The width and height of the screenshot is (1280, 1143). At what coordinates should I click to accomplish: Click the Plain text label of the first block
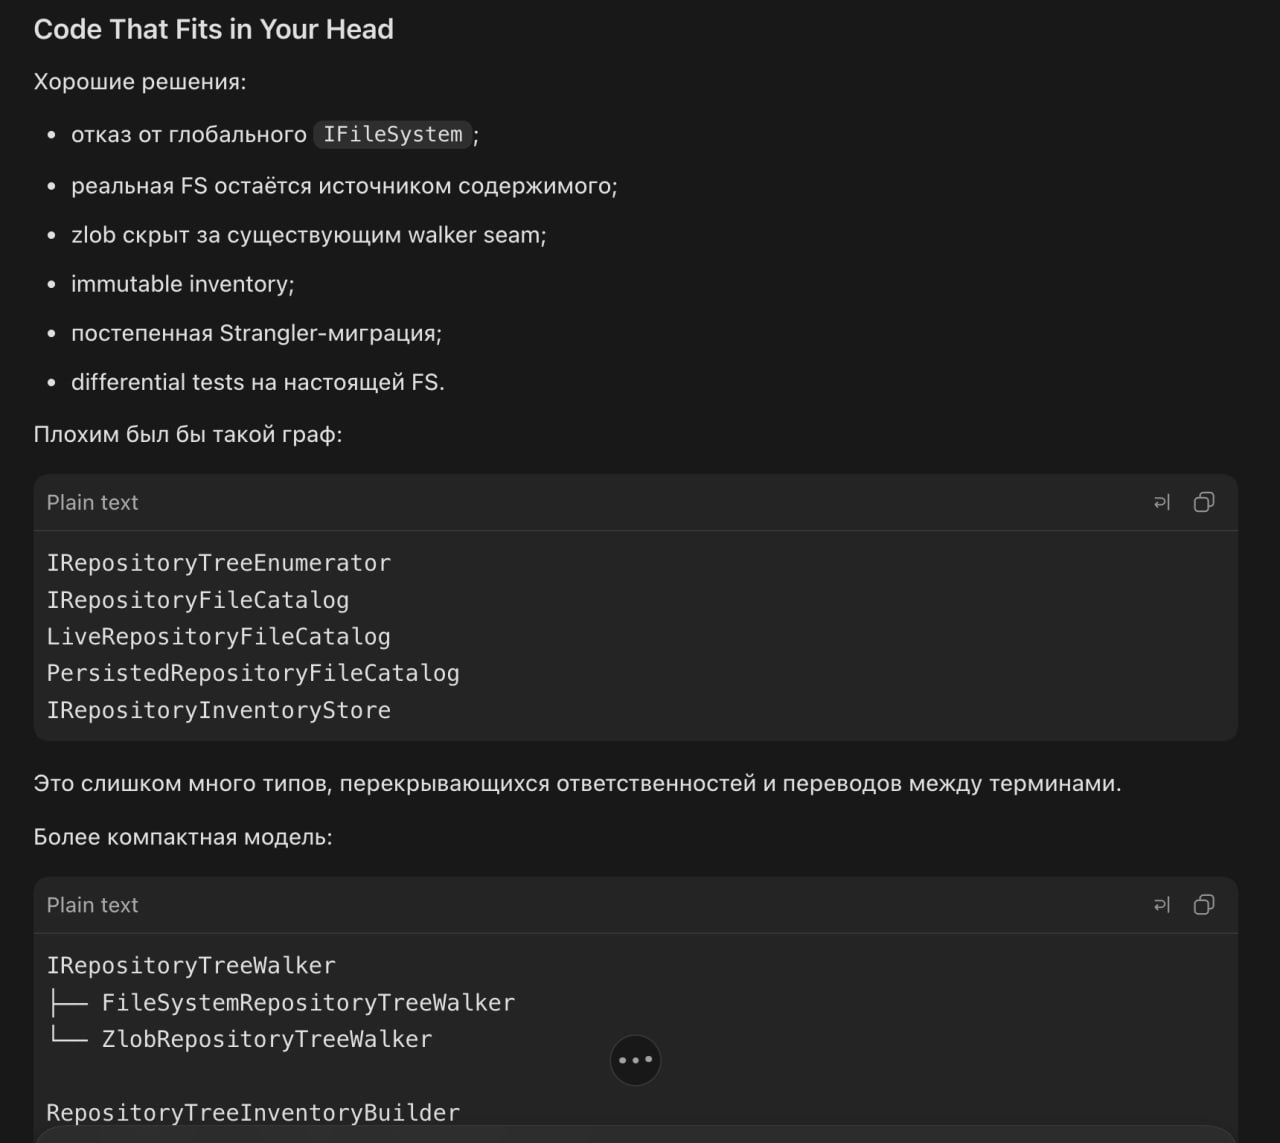pos(92,502)
